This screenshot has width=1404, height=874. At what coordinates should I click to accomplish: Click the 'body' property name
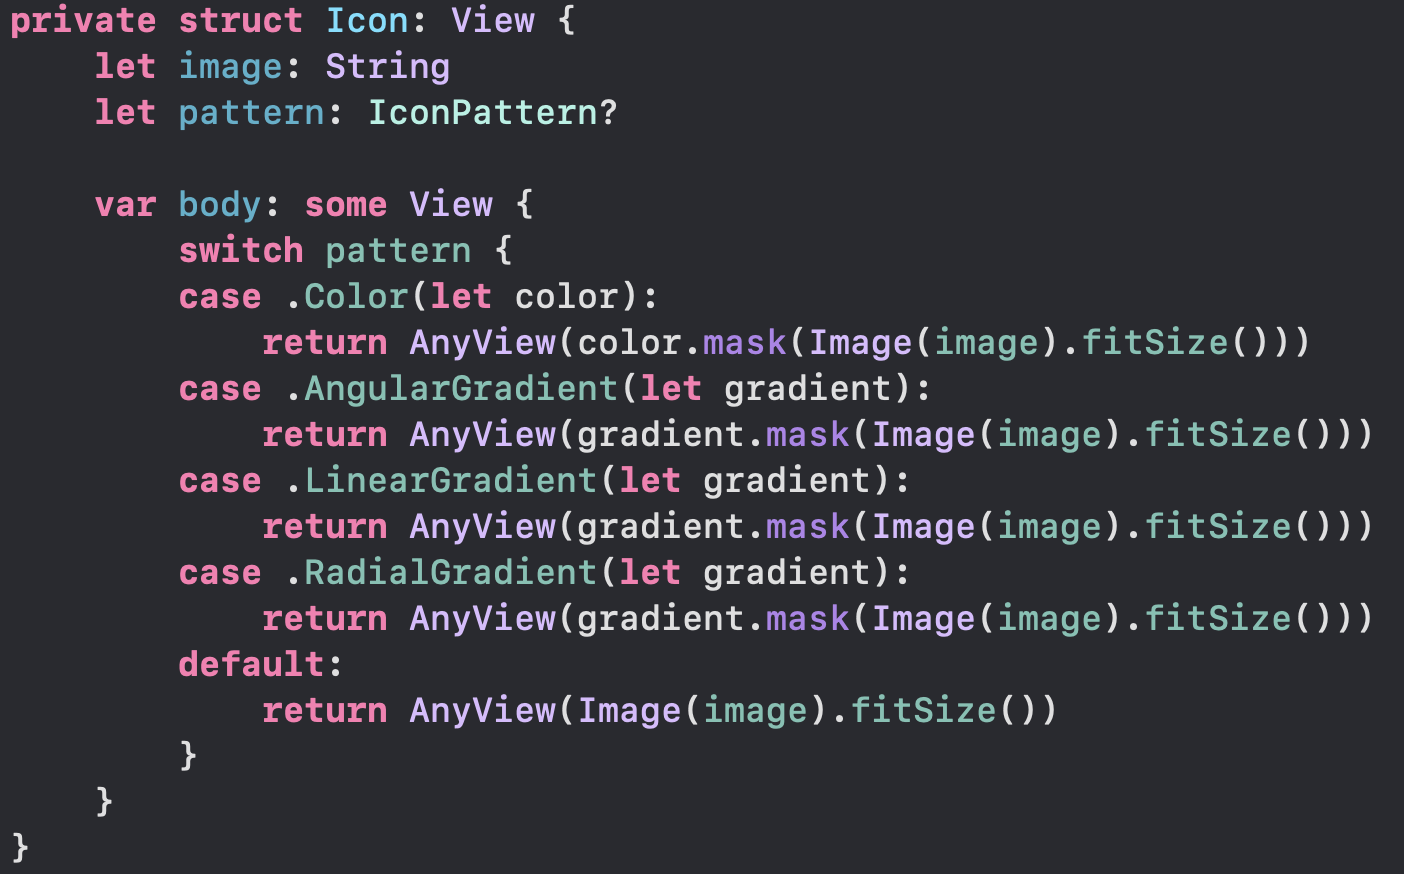(x=220, y=205)
